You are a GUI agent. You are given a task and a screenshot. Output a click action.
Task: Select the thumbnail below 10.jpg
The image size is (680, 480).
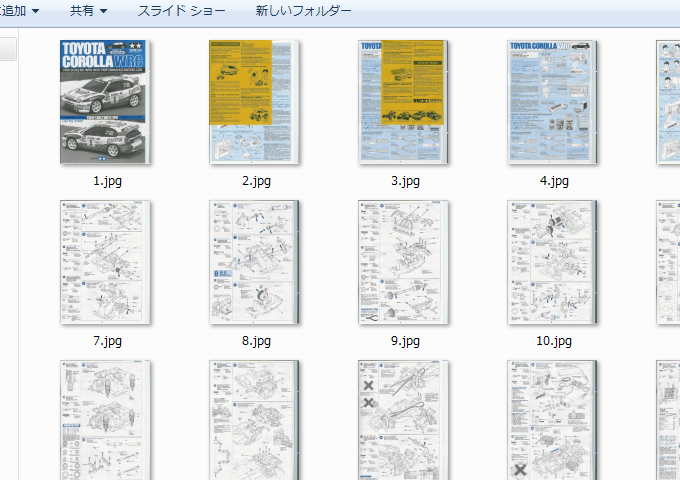[x=552, y=420]
